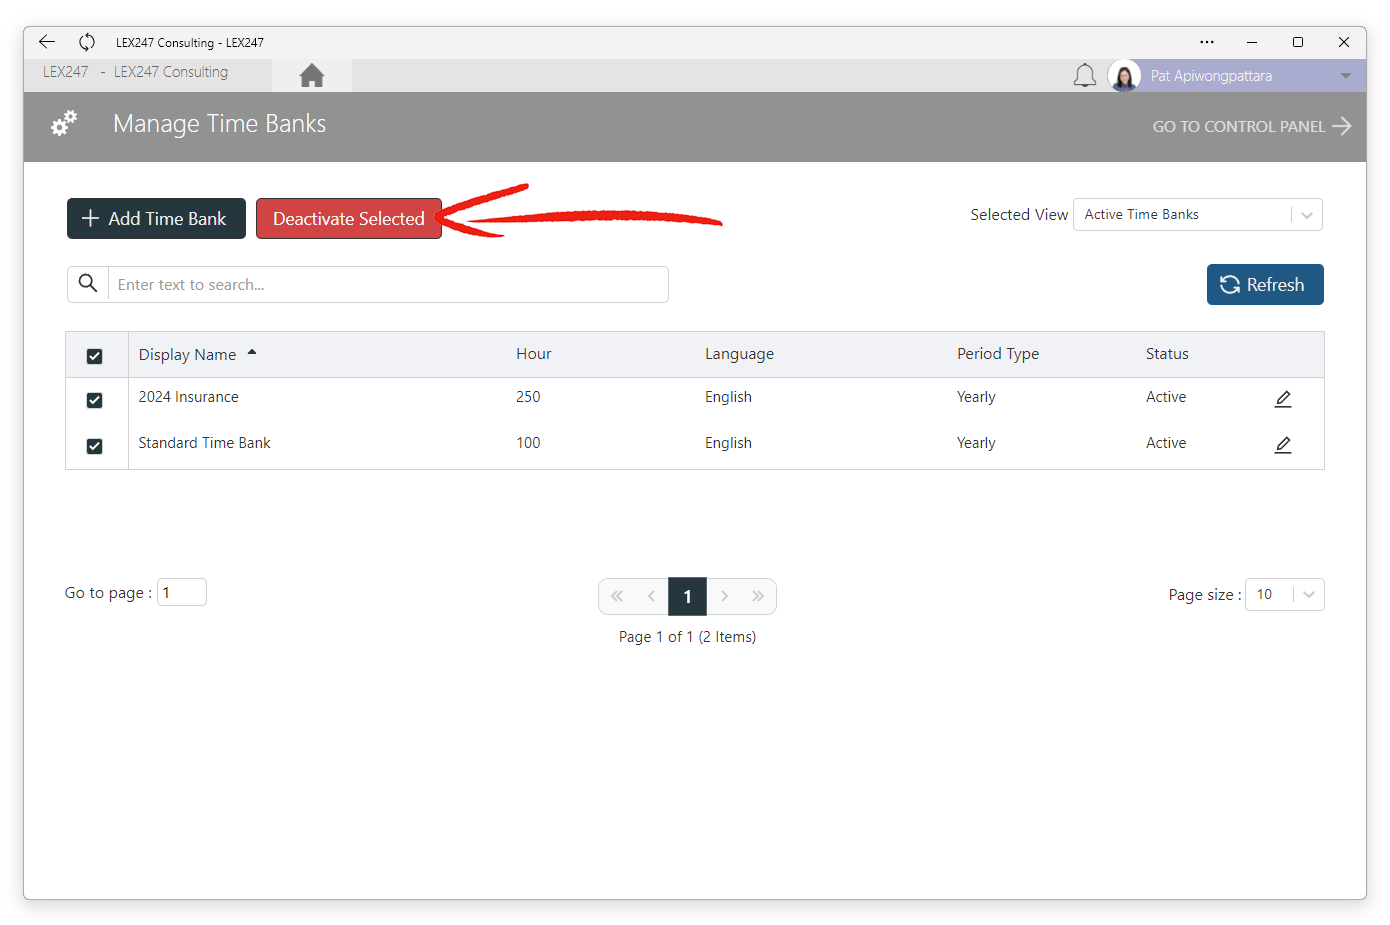Uncheck the 2024 Insurance row checkbox
1390x925 pixels.
click(x=95, y=400)
